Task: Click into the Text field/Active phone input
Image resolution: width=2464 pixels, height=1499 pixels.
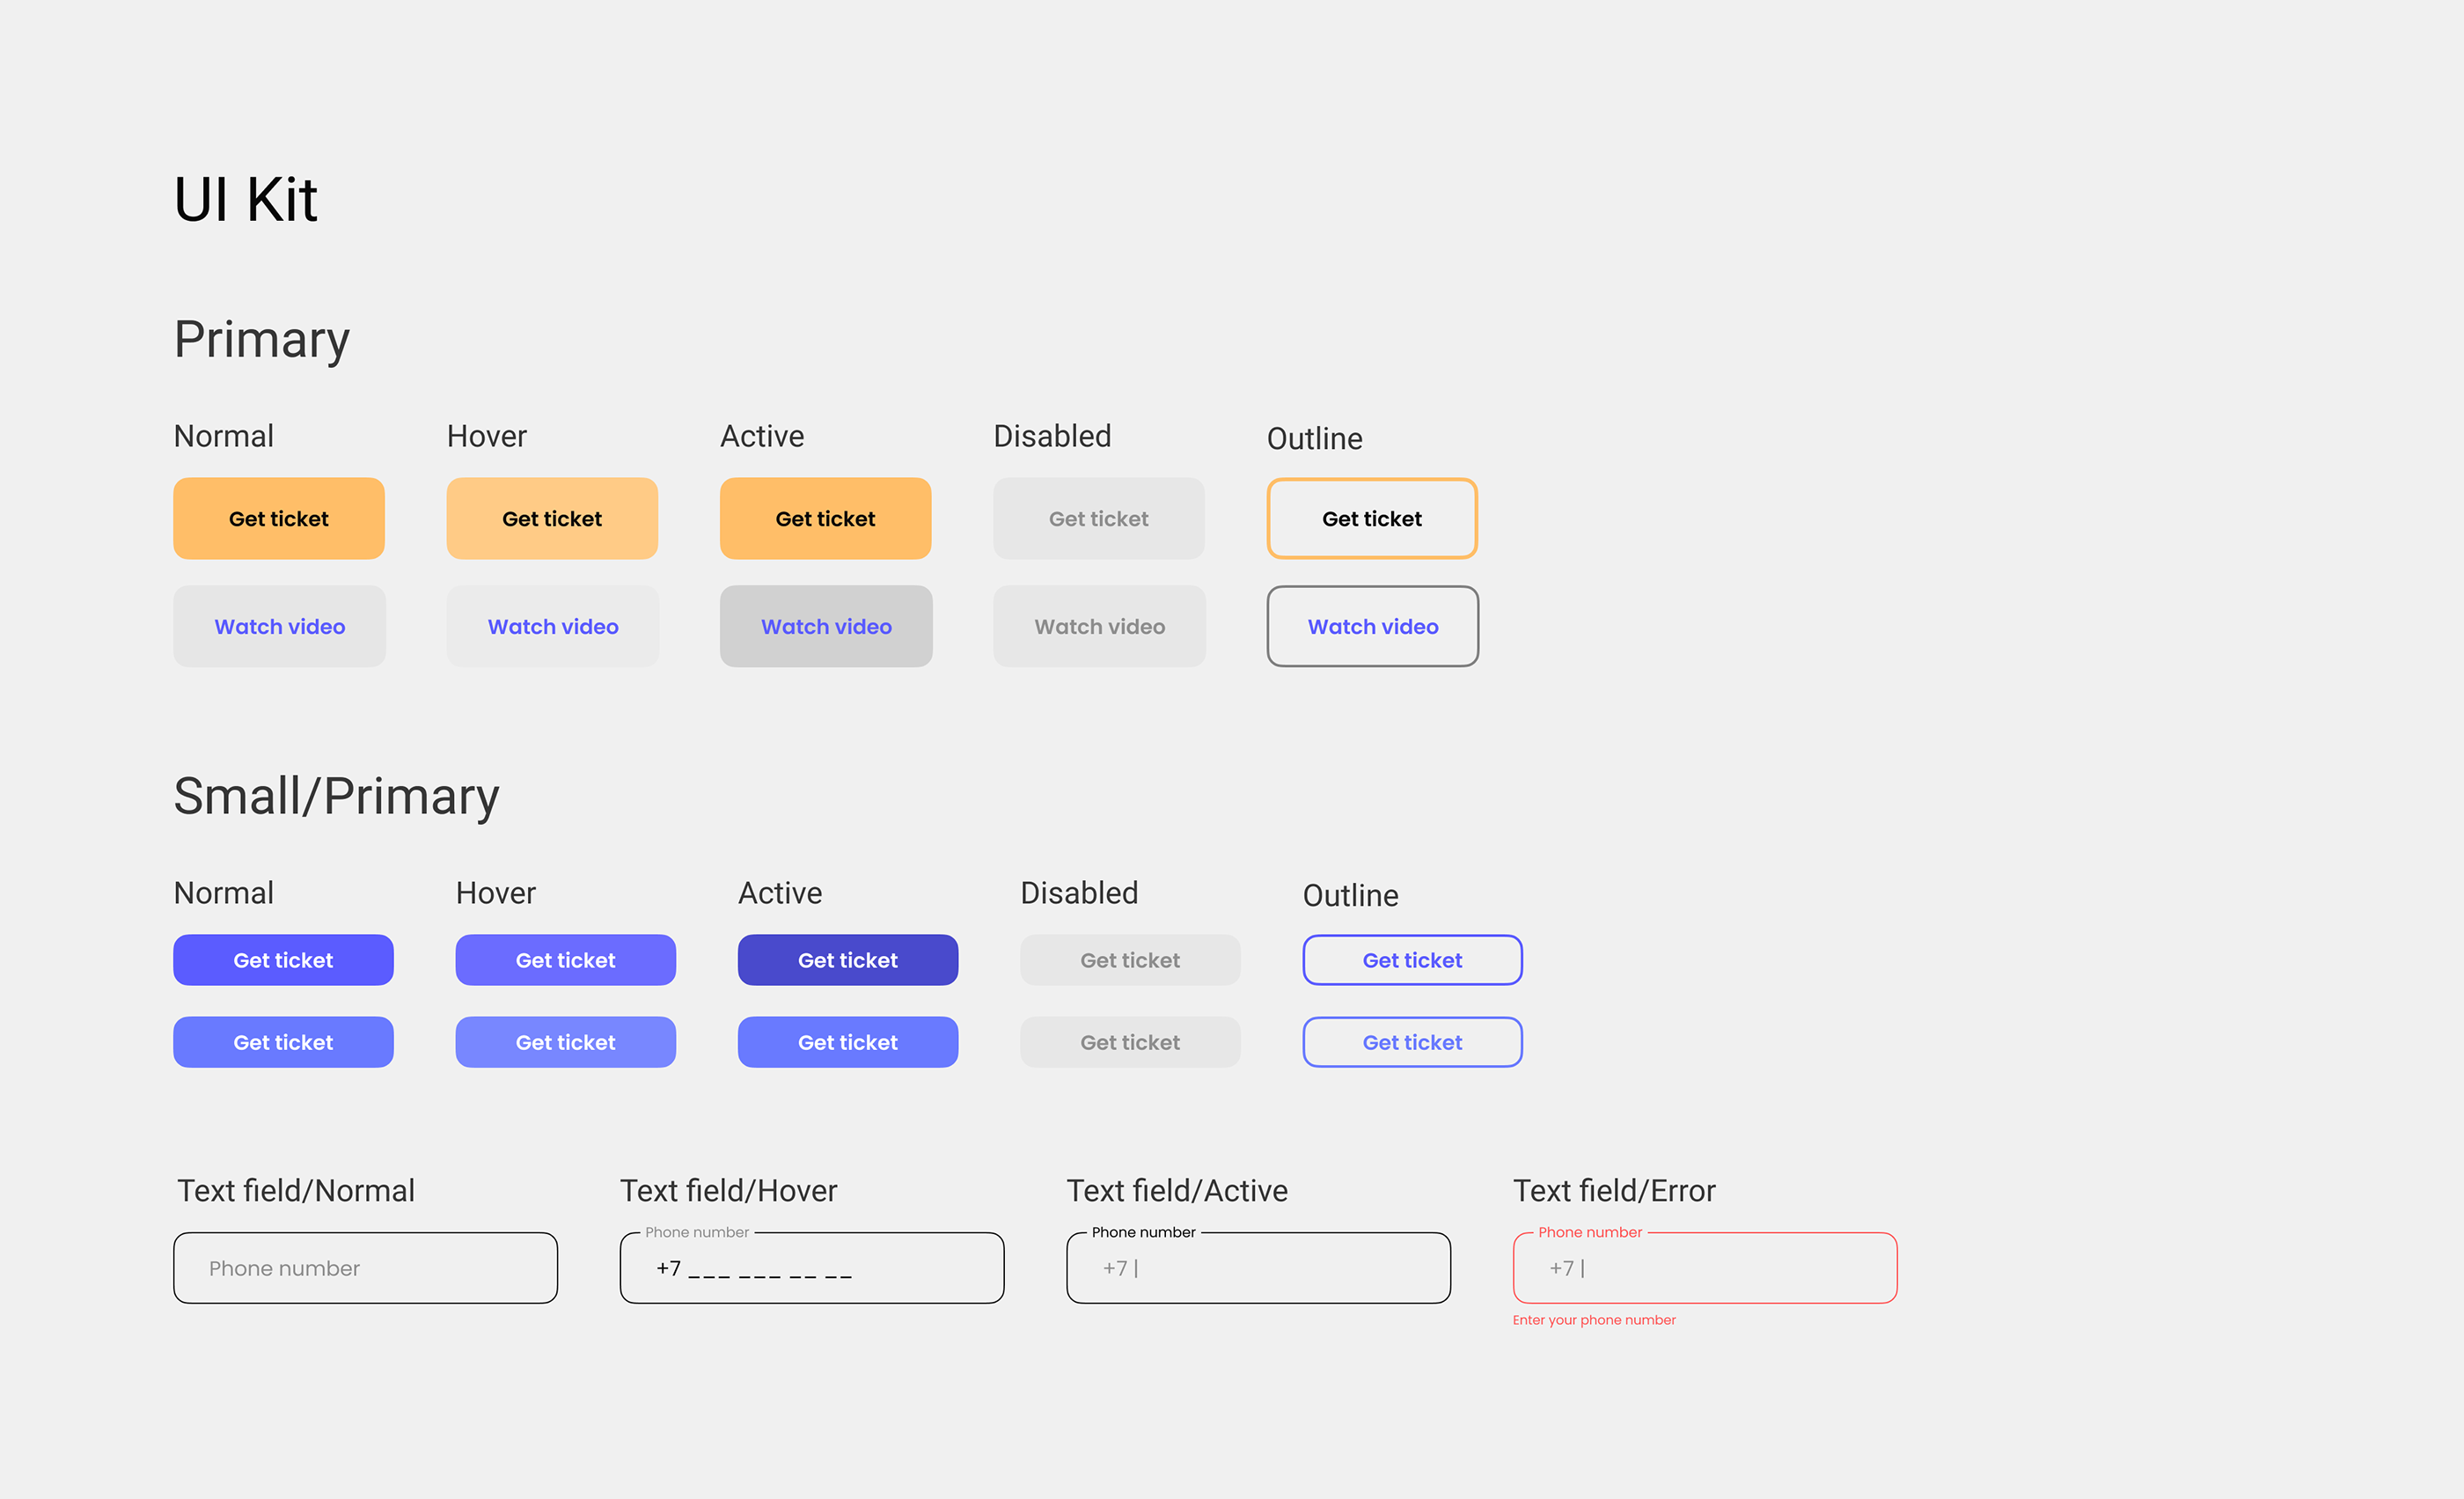Action: coord(1258,1268)
